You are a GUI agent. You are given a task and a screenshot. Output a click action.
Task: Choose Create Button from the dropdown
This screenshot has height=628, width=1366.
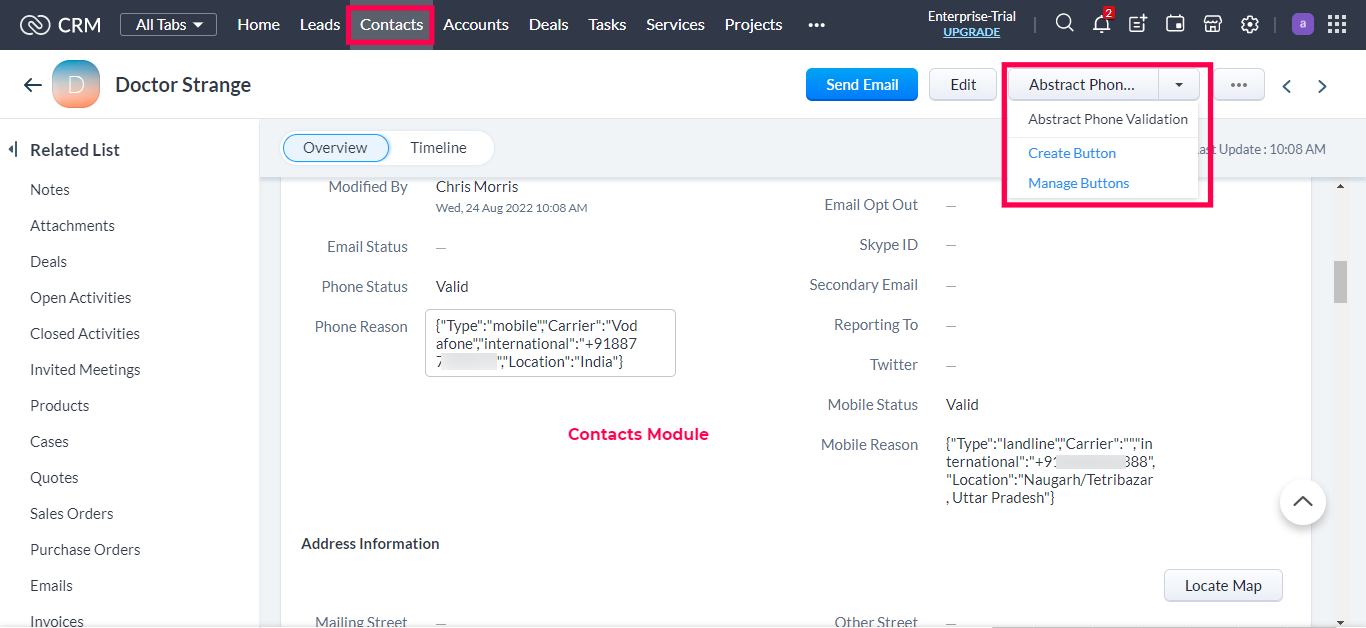click(x=1072, y=153)
